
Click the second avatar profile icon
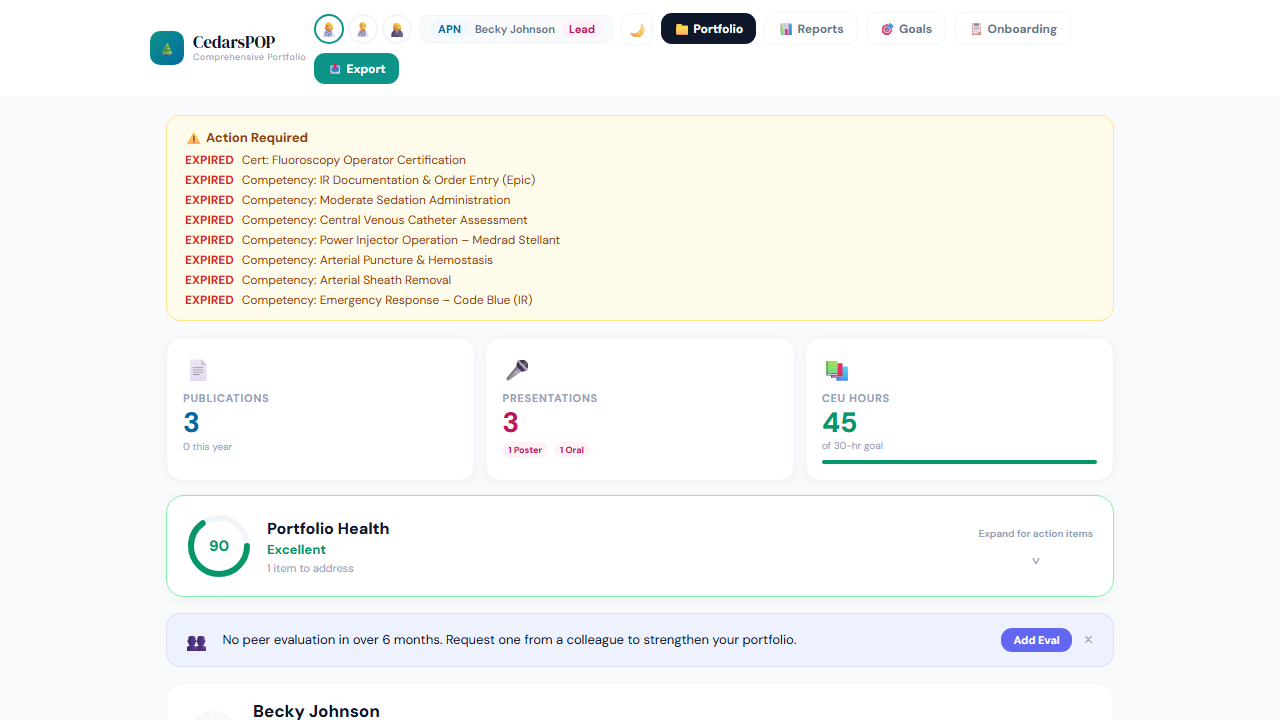tap(362, 28)
